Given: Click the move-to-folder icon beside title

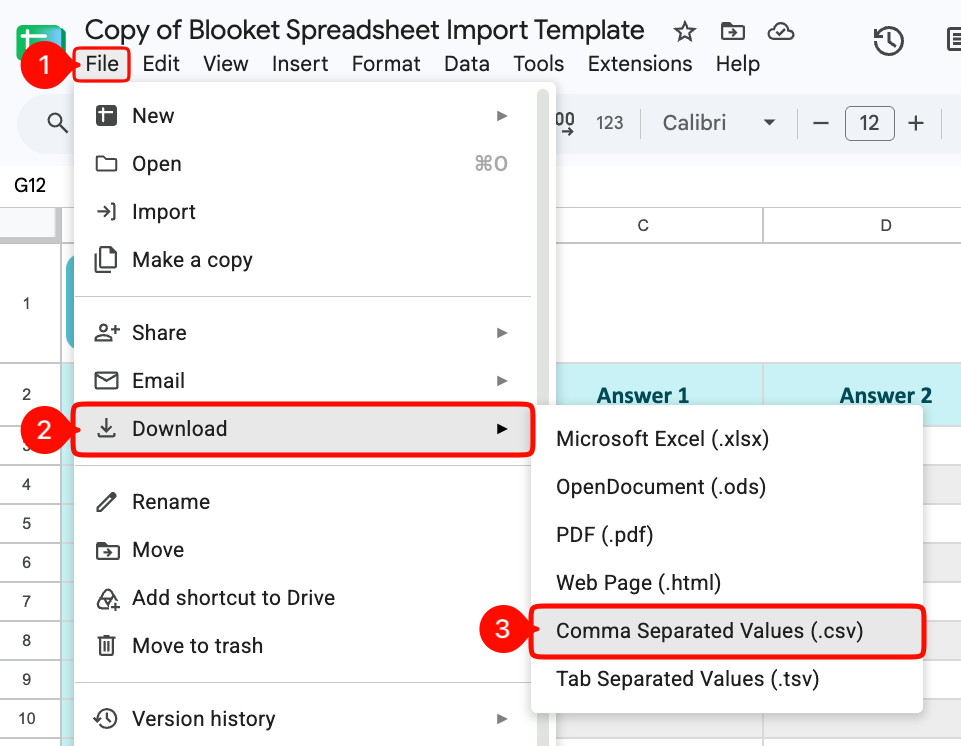Looking at the screenshot, I should click(732, 31).
